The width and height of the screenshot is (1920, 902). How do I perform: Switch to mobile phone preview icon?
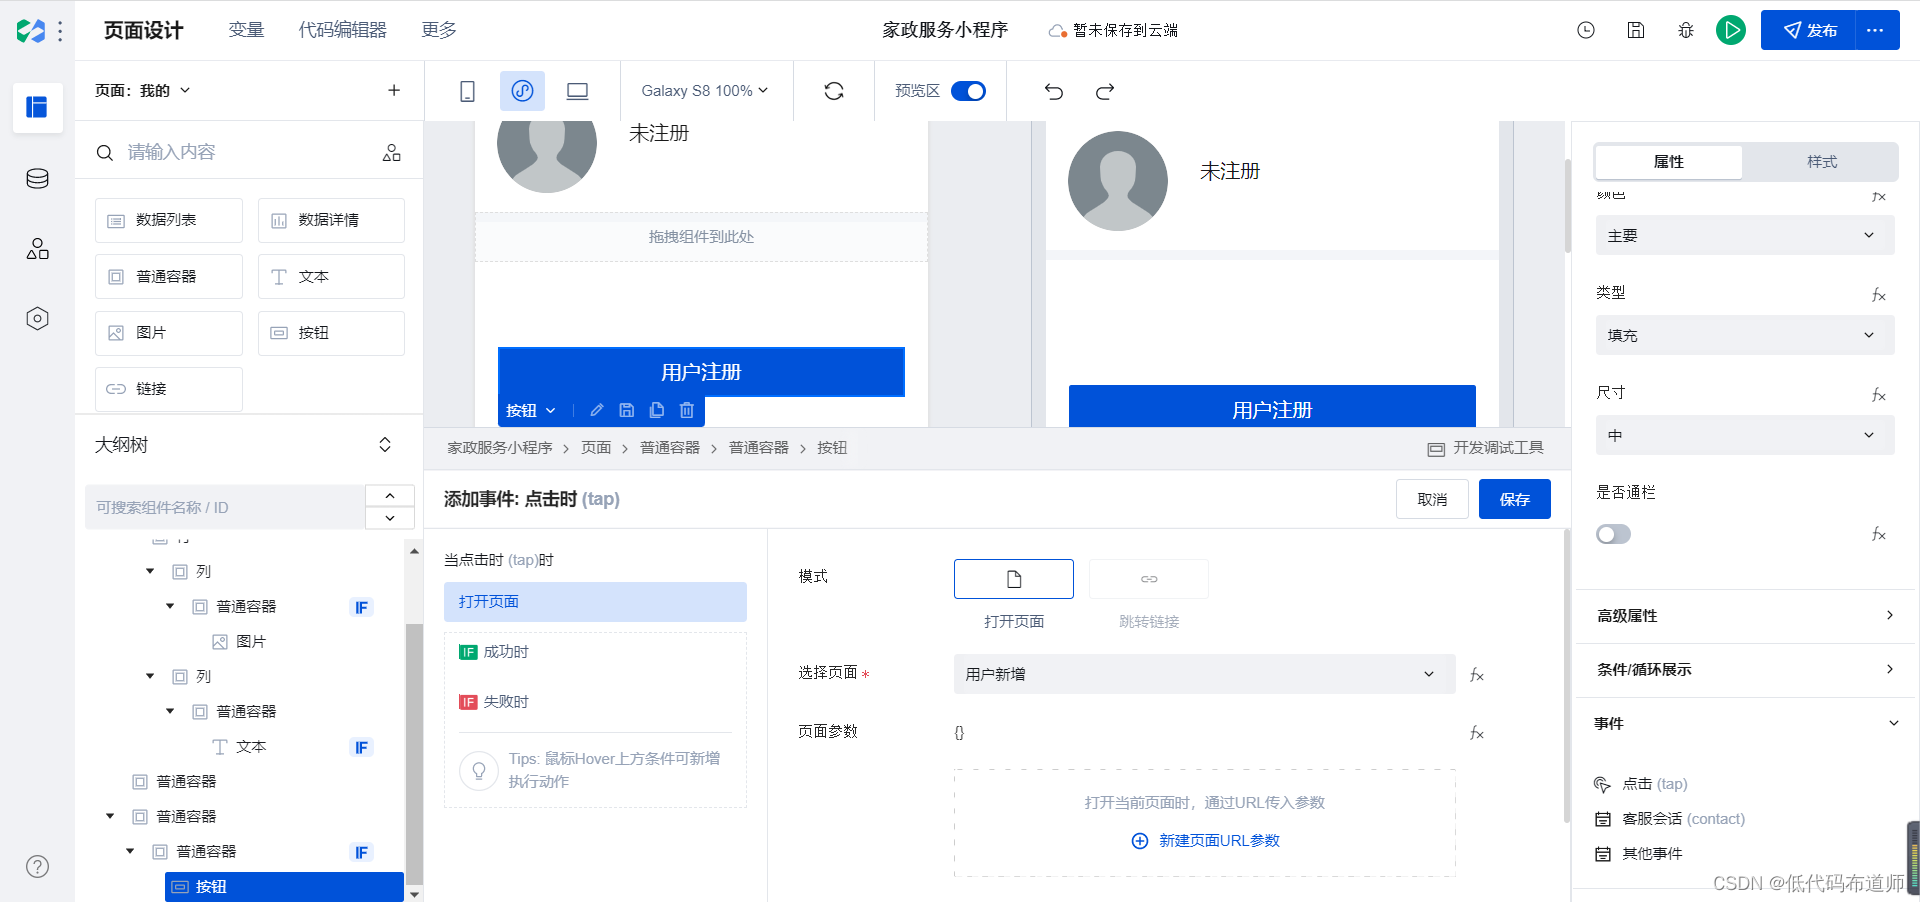pyautogui.click(x=467, y=91)
